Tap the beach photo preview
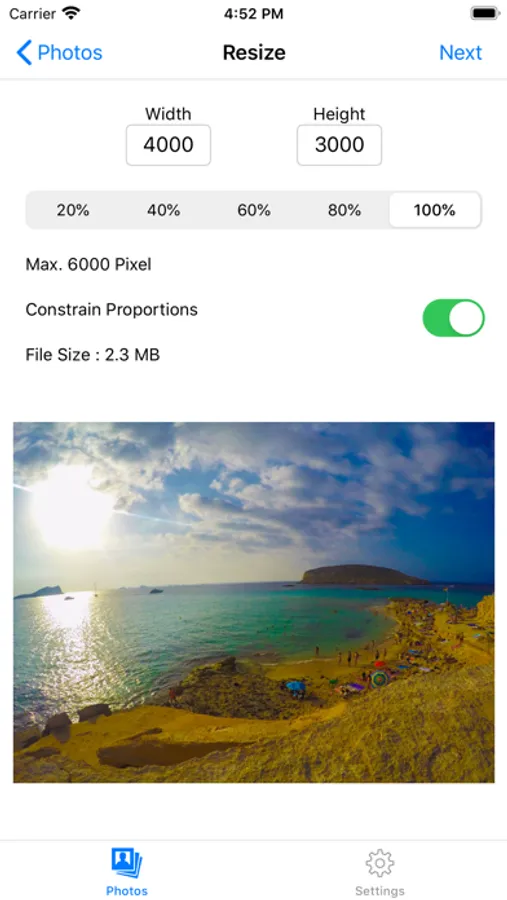The image size is (507, 900). [254, 602]
